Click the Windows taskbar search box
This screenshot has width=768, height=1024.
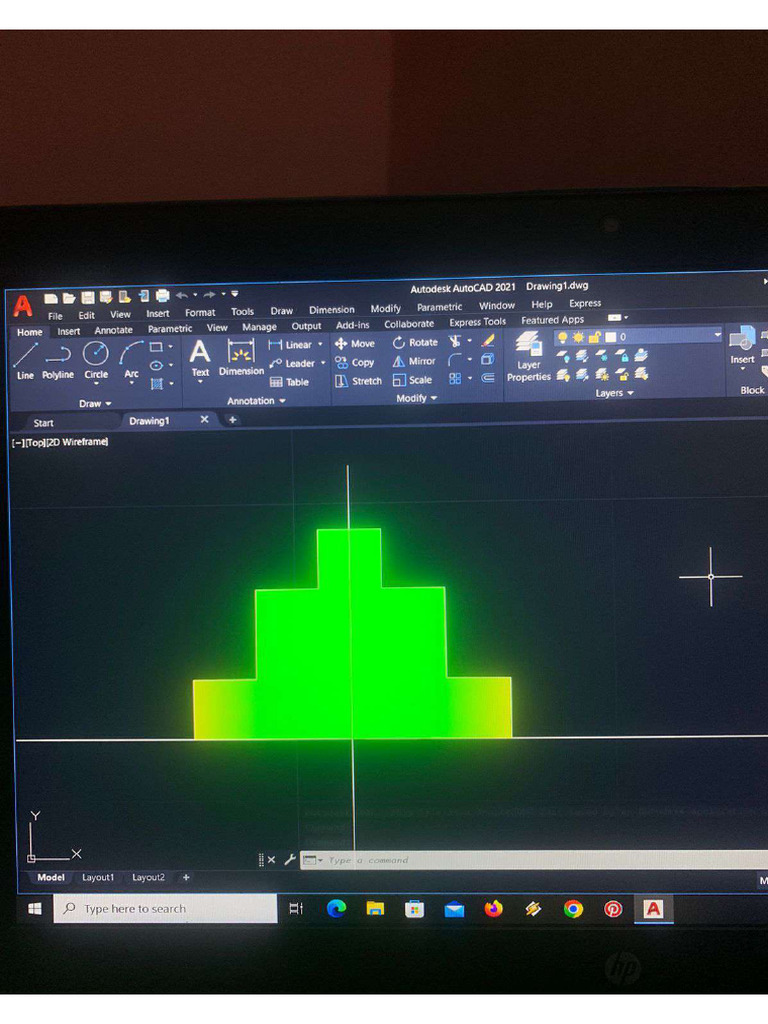(165, 908)
